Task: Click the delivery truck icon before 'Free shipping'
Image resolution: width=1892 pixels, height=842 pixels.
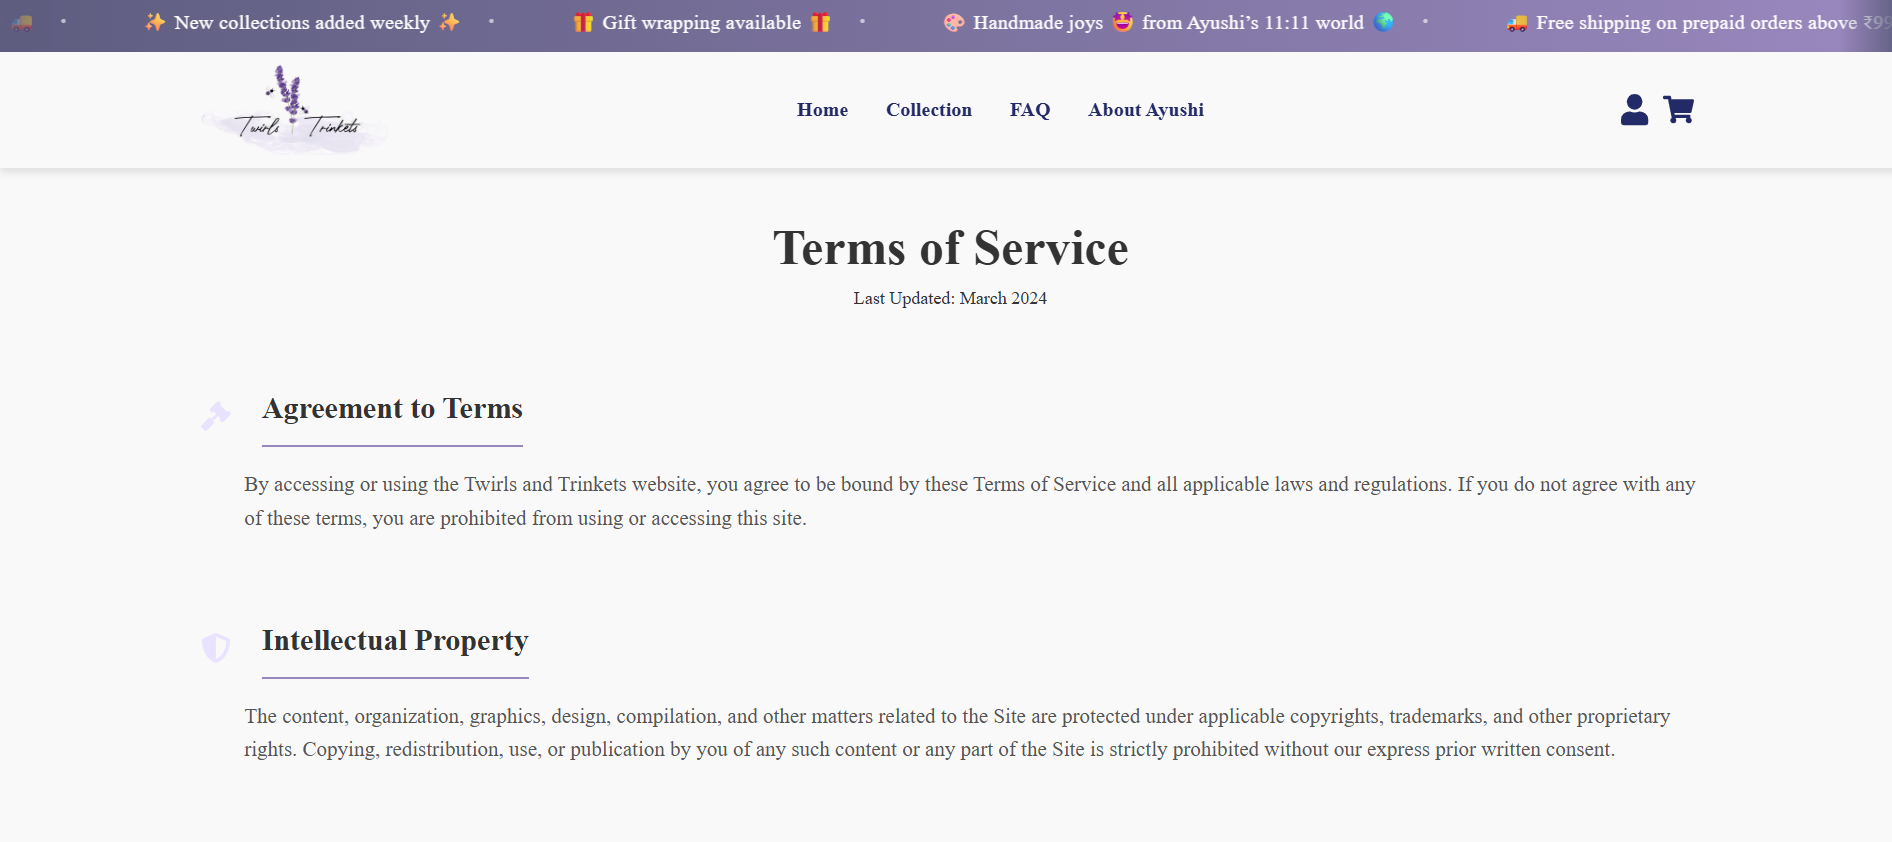Action: pos(1517,23)
